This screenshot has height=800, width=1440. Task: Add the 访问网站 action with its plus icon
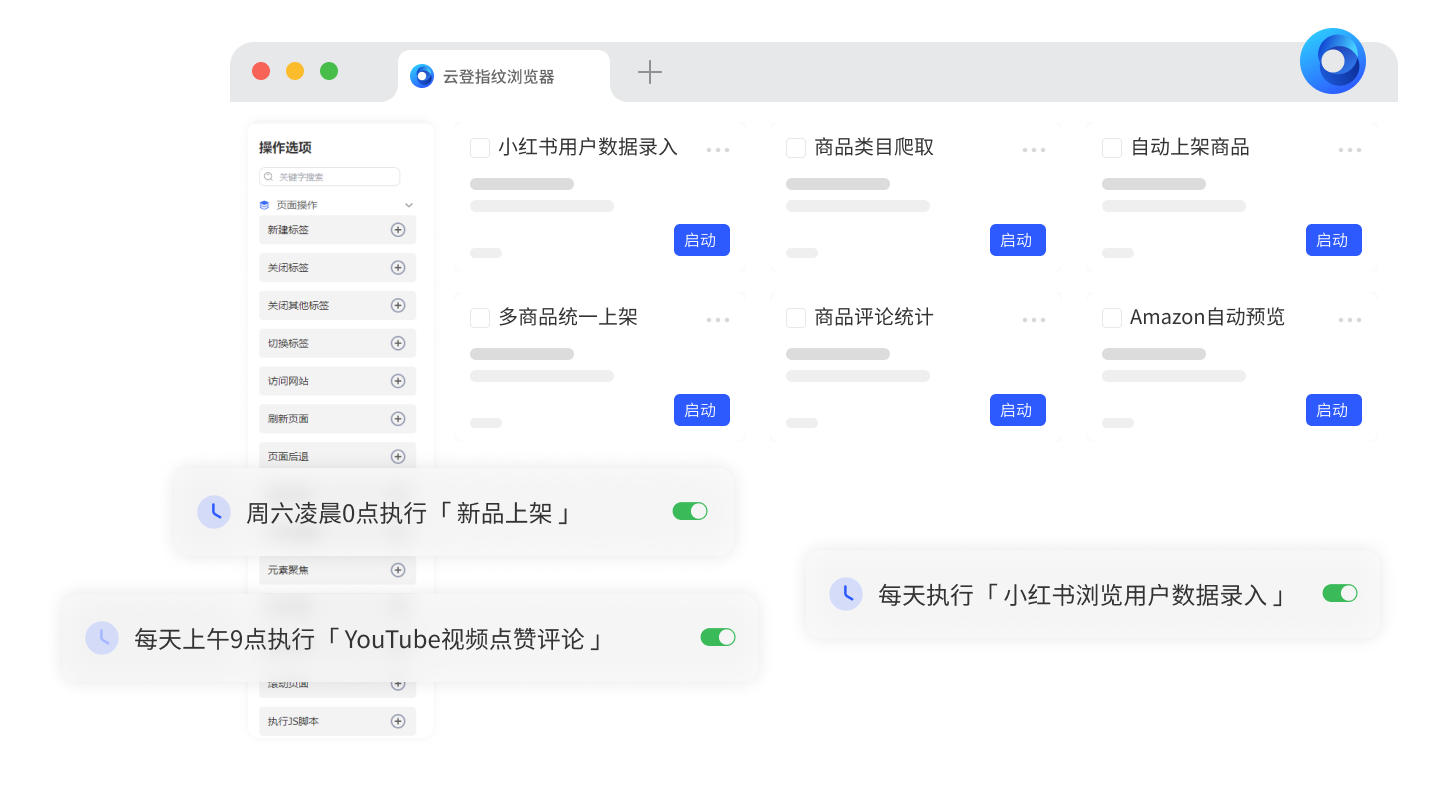tap(398, 381)
